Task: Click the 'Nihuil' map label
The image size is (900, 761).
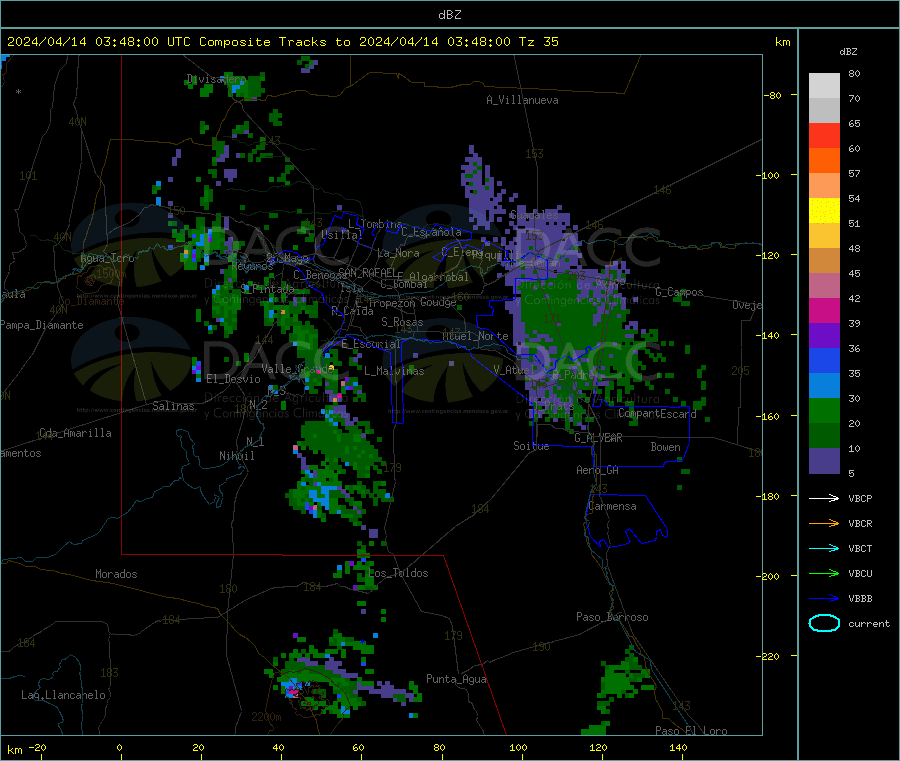Action: click(x=236, y=456)
